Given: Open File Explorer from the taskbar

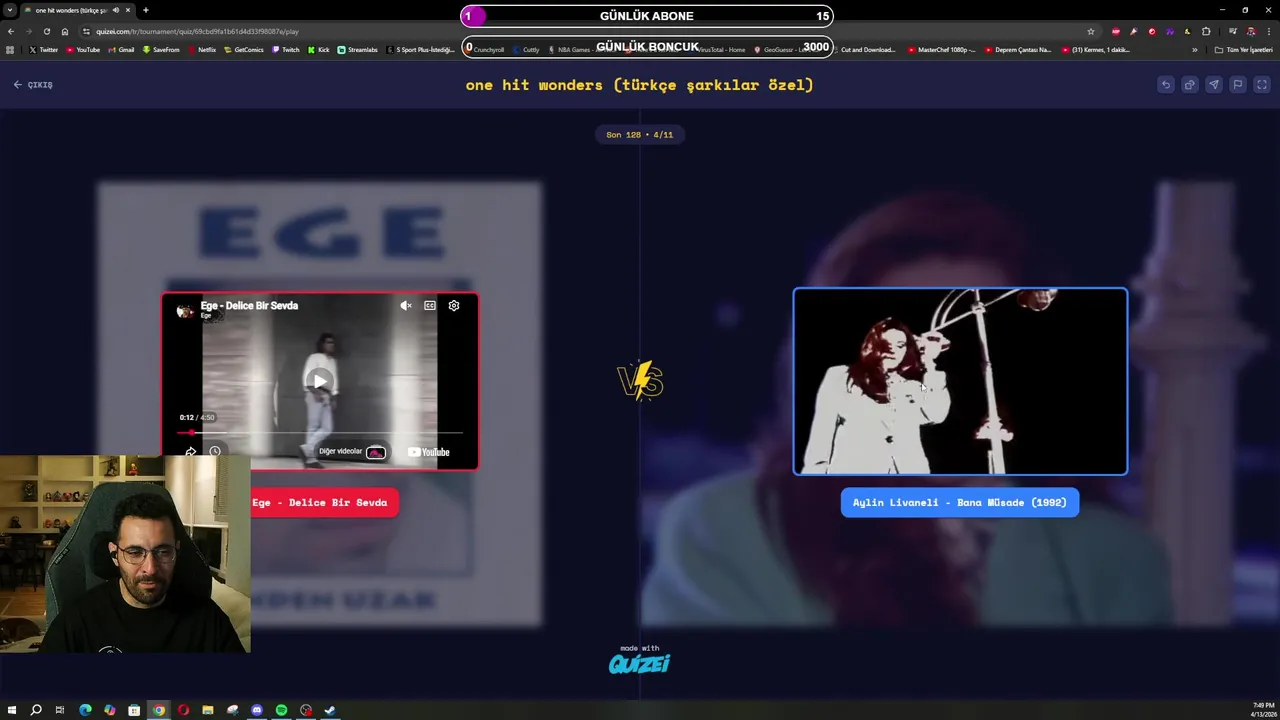Looking at the screenshot, I should tap(208, 710).
